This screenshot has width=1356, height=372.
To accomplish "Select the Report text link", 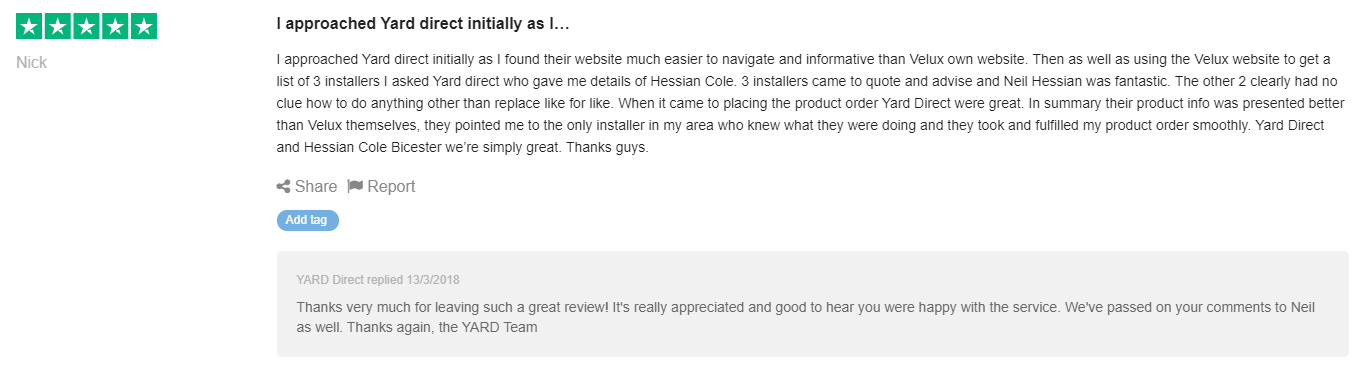I will point(391,186).
